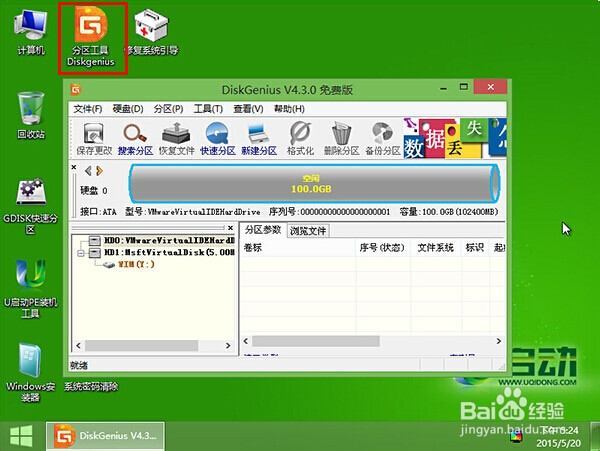Screen dimensions: 600x451
Task: Minimize the DiskGenius window
Action: pos(443,88)
